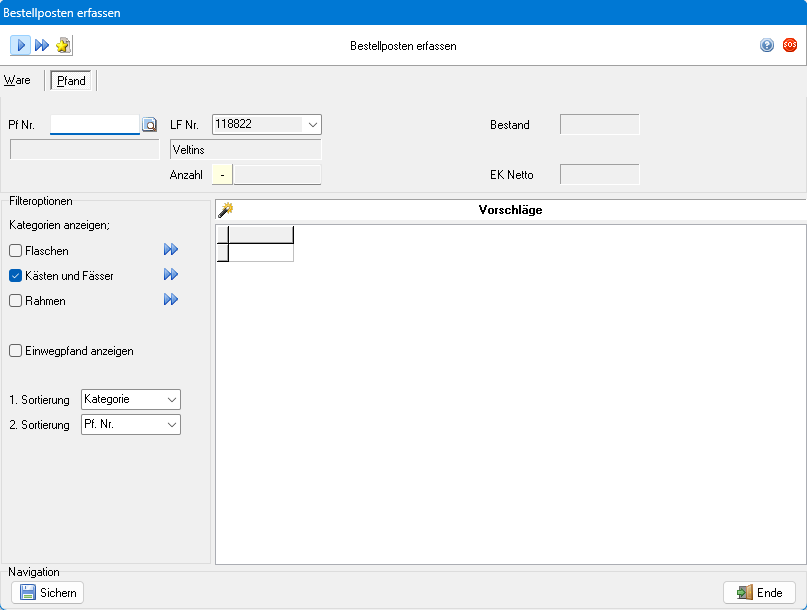Click double-arrow icon next to Flaschen

pyautogui.click(x=171, y=250)
